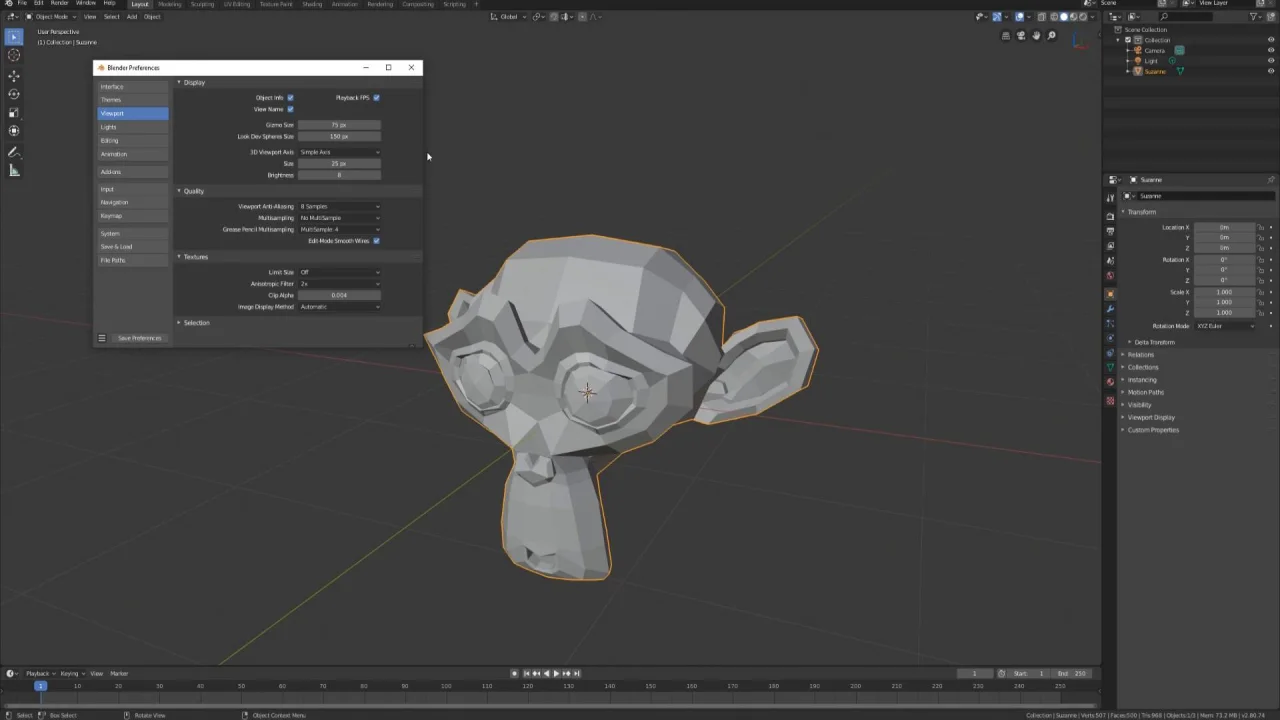Switch to wireframe viewport shading
The image size is (1280, 720).
pyautogui.click(x=1054, y=17)
